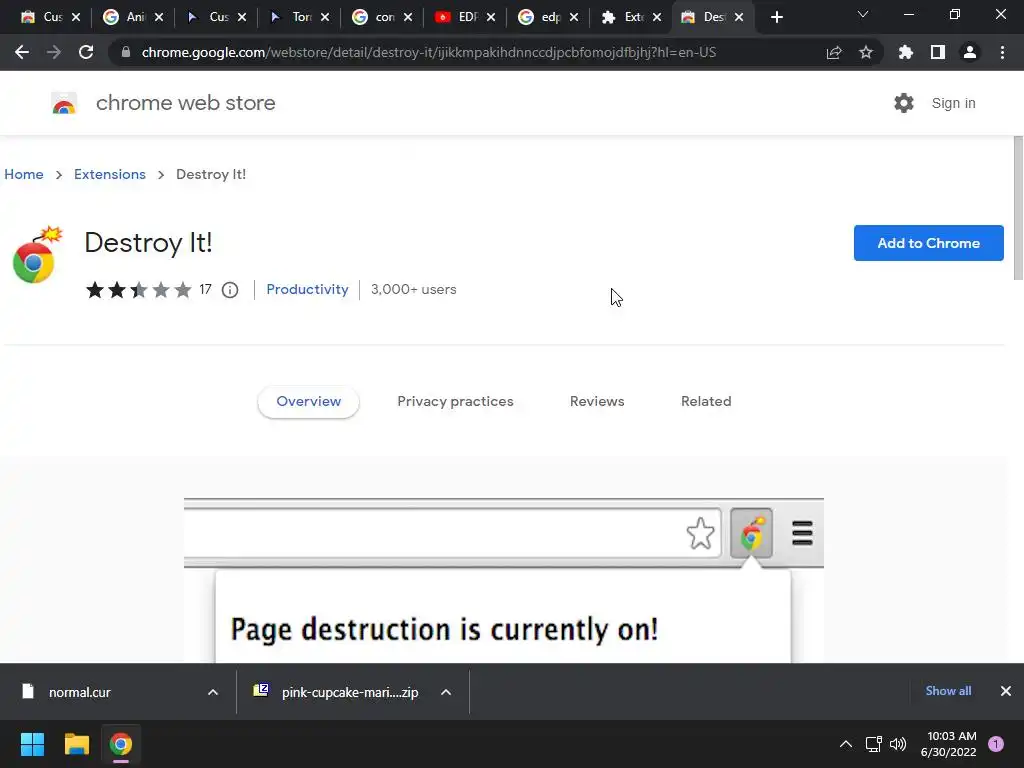1024x768 pixels.
Task: Switch to the Privacy practices tab
Action: pos(455,402)
